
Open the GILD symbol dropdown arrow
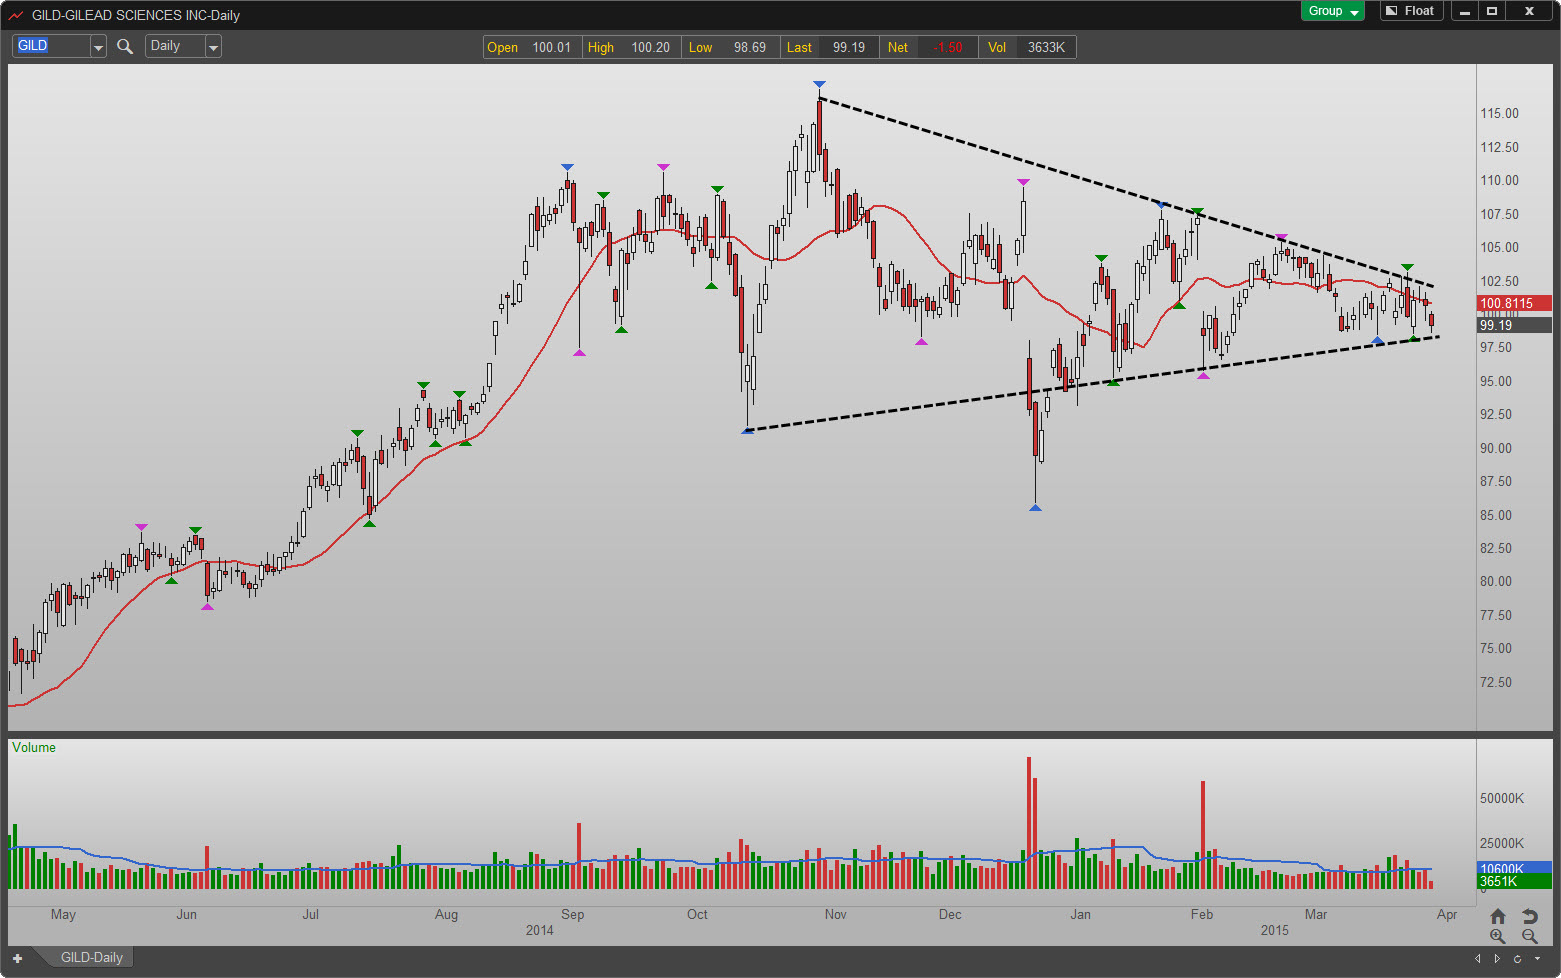[98, 47]
